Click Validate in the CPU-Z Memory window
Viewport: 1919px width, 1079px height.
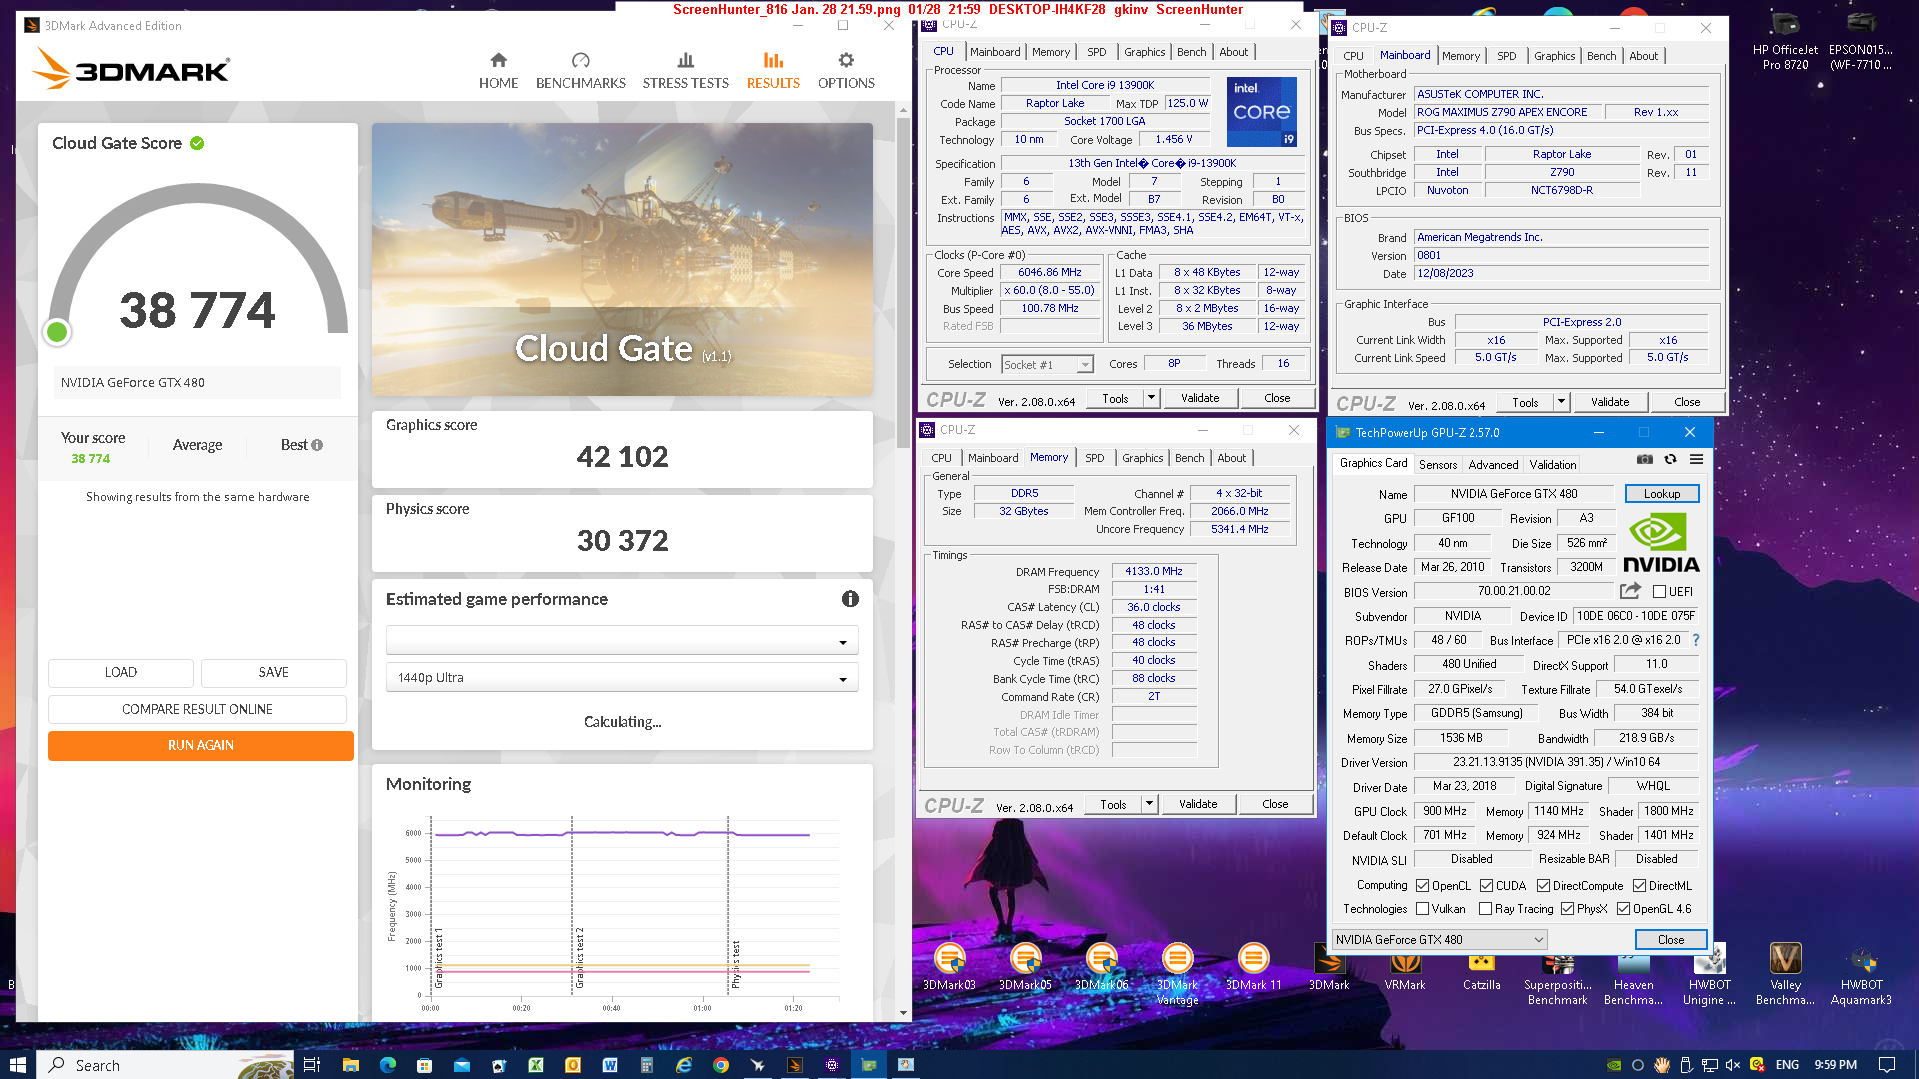coord(1197,804)
